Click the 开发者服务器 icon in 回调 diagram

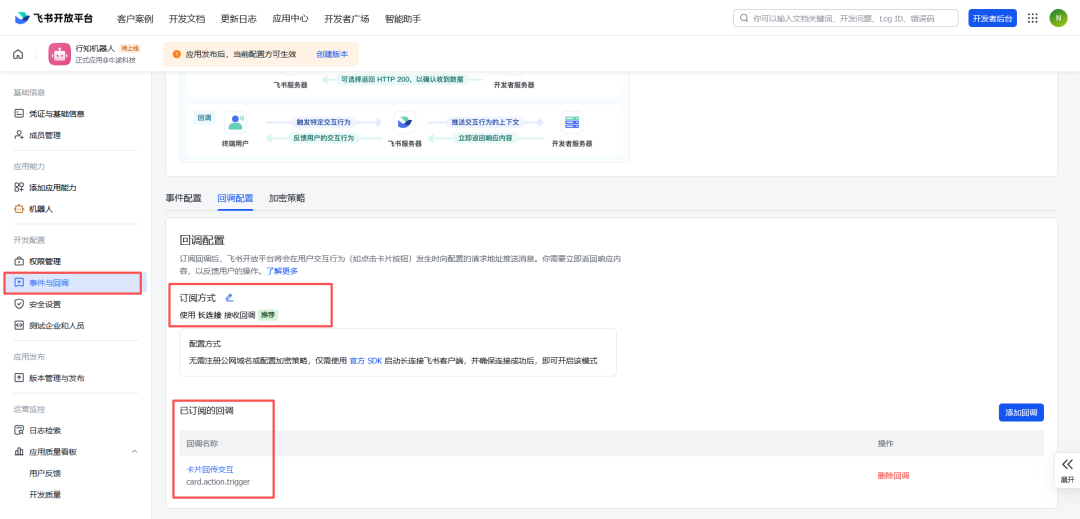click(572, 122)
